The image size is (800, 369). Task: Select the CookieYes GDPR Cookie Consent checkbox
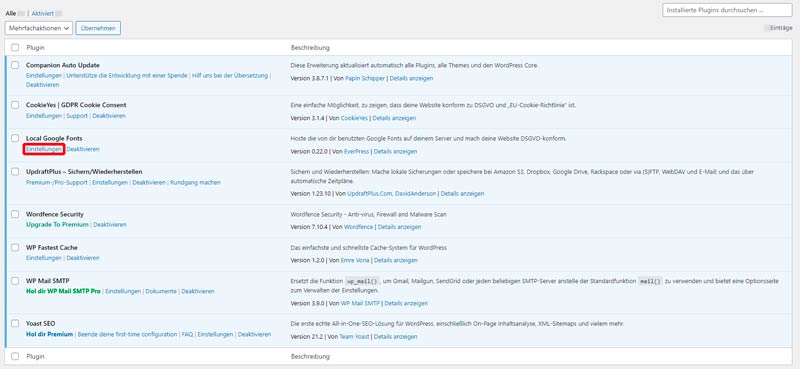[x=15, y=105]
